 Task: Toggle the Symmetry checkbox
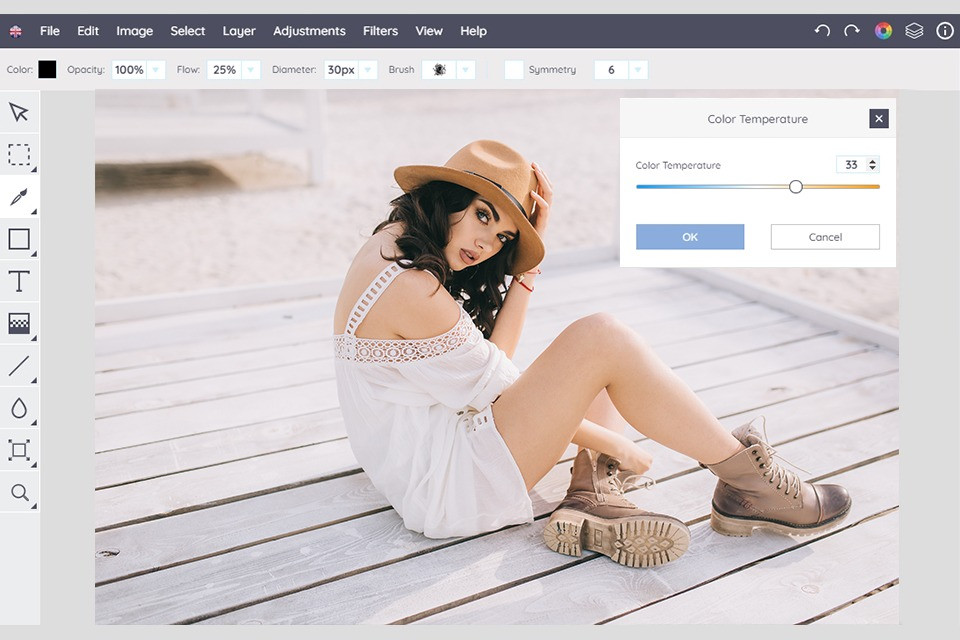click(x=514, y=70)
